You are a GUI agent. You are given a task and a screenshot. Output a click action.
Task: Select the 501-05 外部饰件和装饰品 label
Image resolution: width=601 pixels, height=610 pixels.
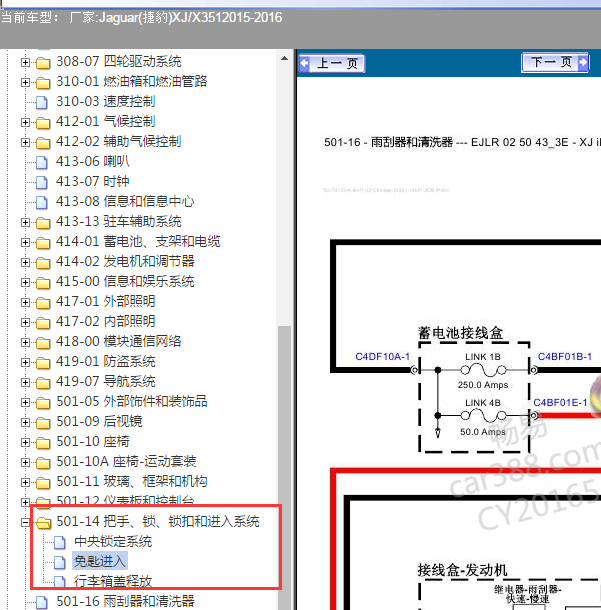click(x=131, y=401)
